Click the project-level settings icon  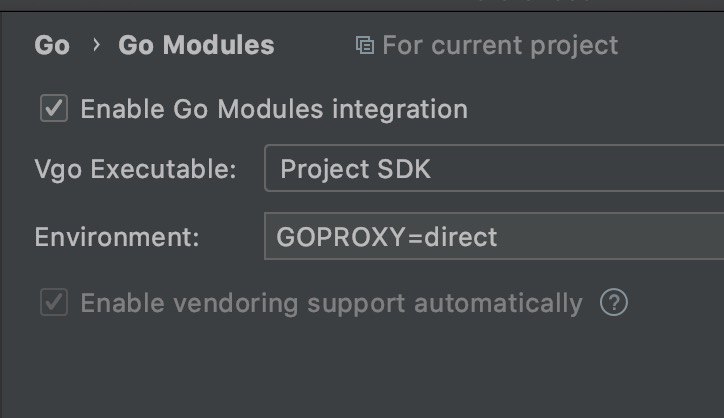point(365,45)
